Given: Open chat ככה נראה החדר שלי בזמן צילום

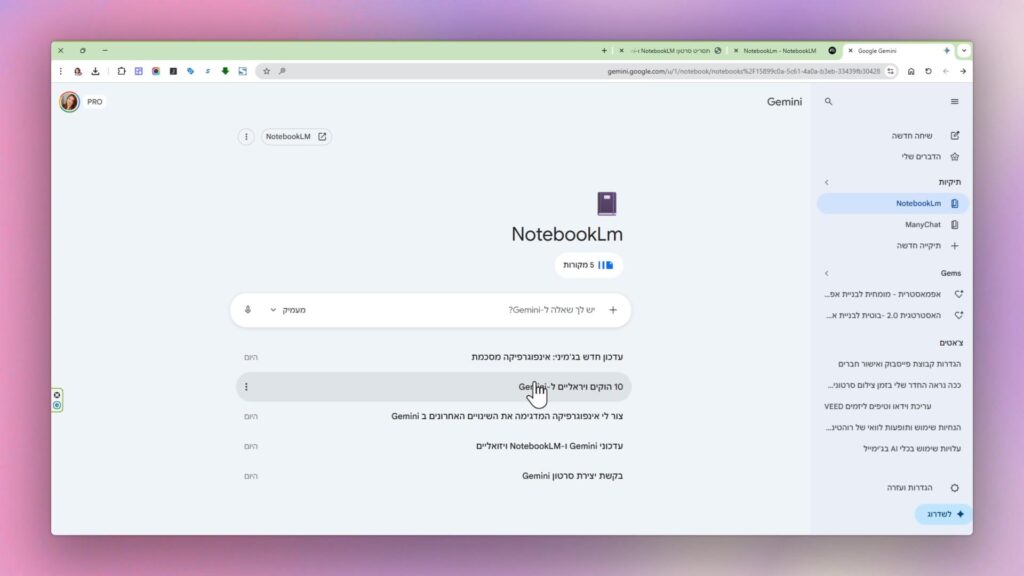Looking at the screenshot, I should 894,385.
